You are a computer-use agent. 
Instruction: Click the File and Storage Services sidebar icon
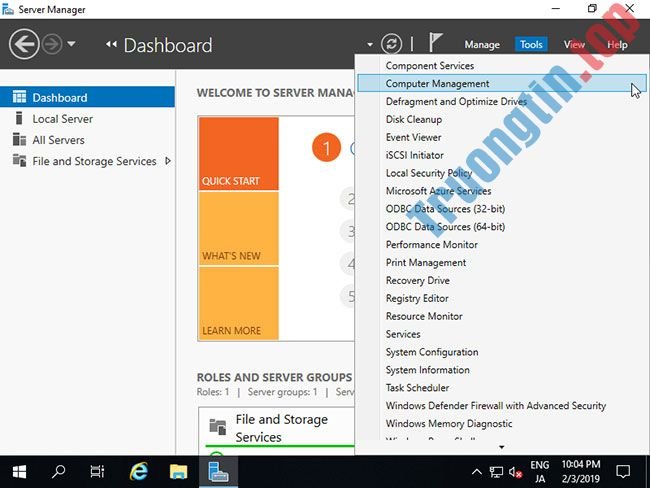tap(19, 160)
